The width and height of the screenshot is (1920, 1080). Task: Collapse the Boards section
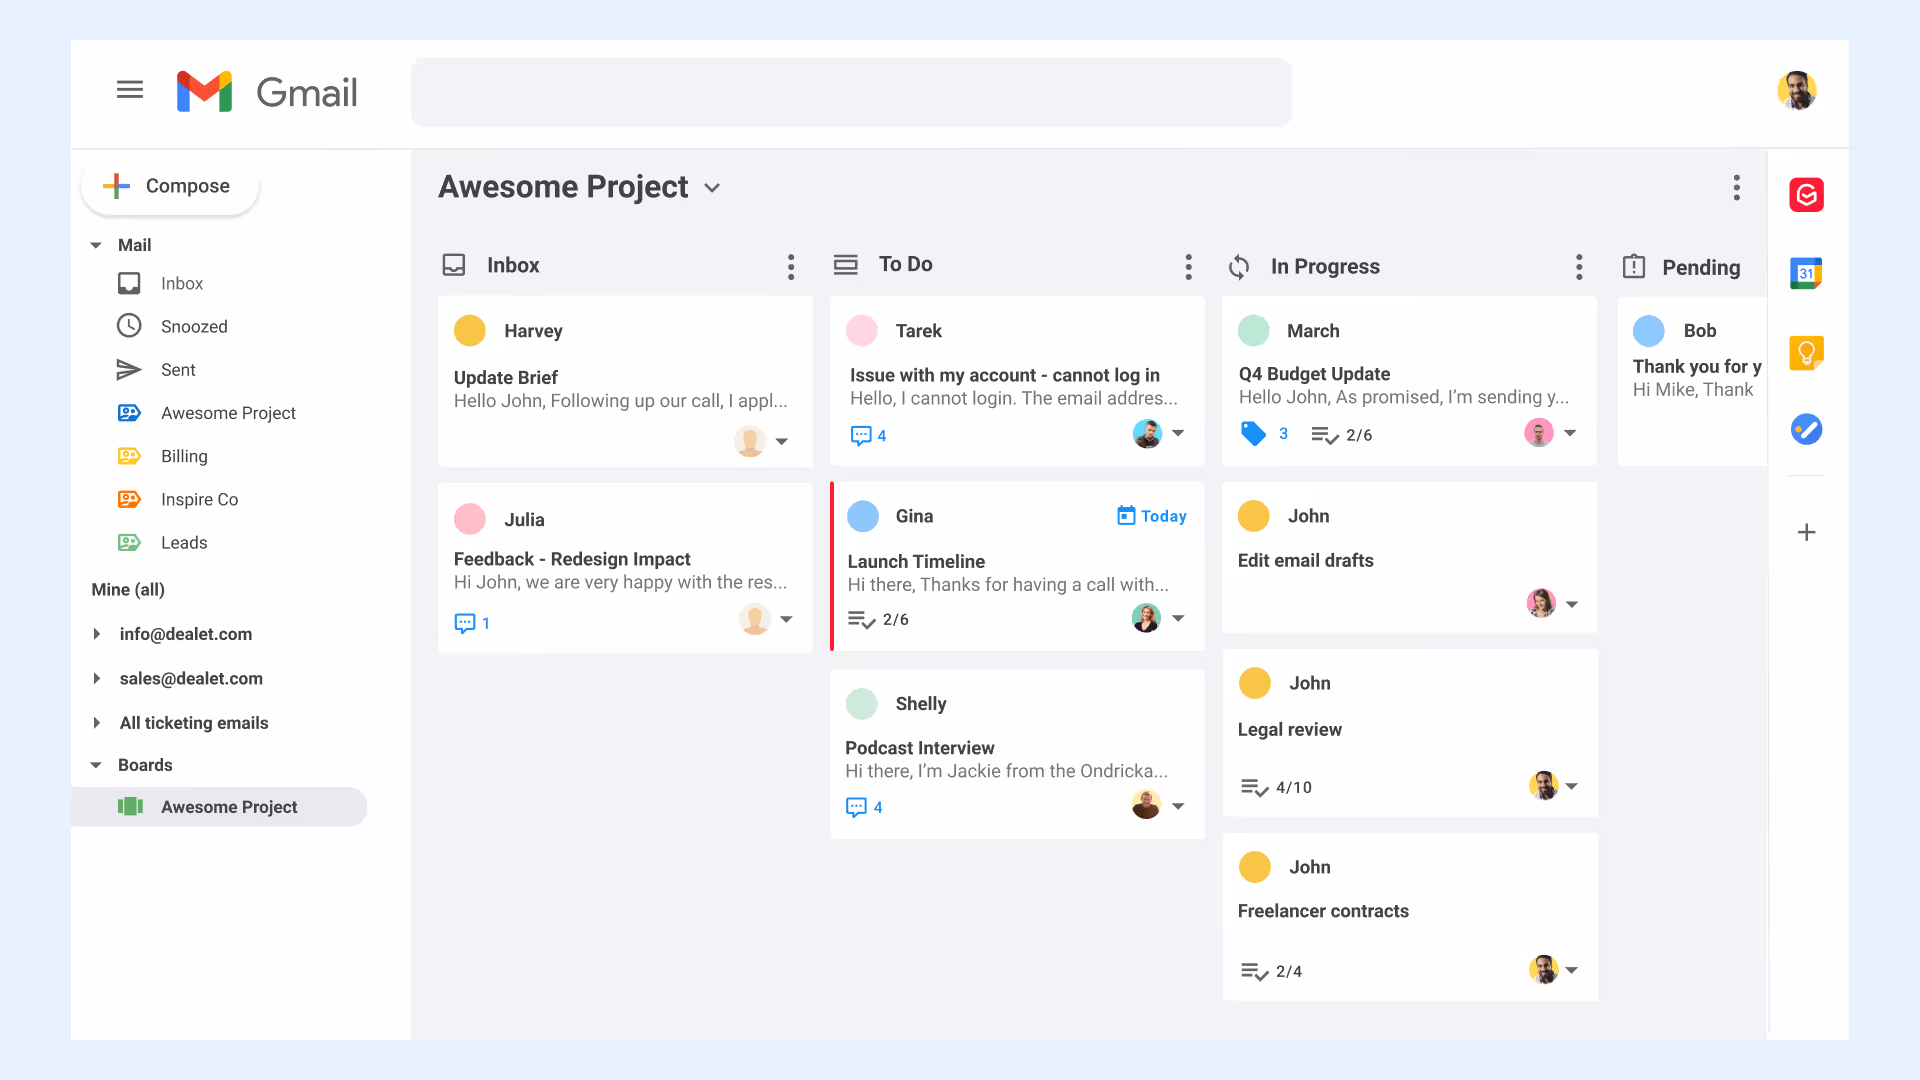click(x=96, y=765)
